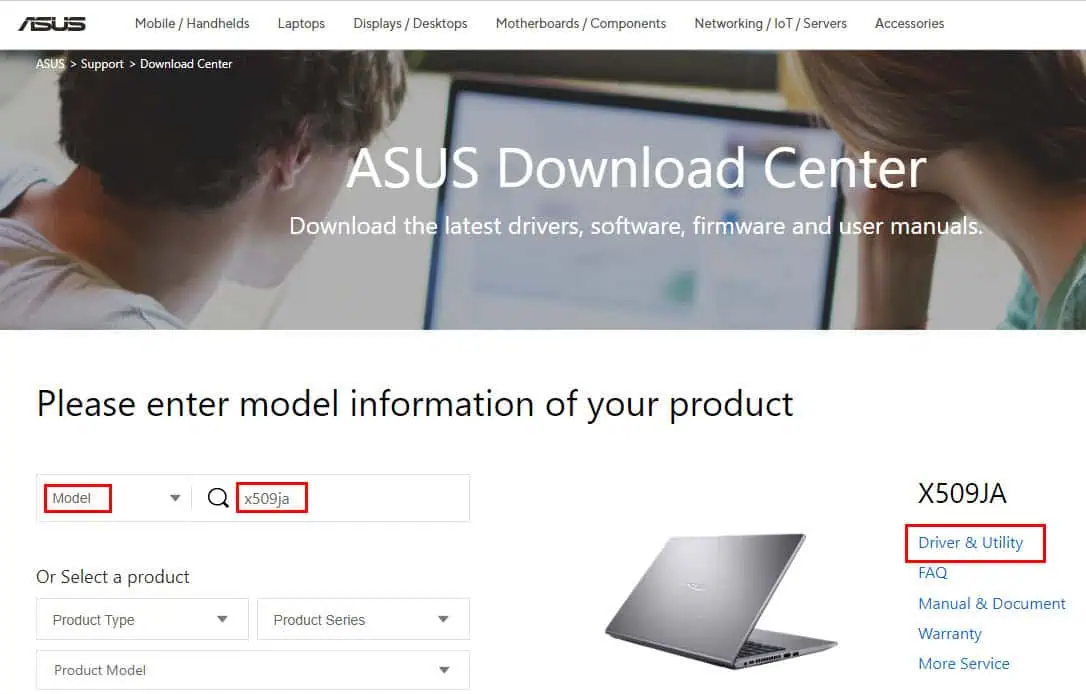Click the ASUS logo
The height and width of the screenshot is (694, 1086).
[52, 24]
